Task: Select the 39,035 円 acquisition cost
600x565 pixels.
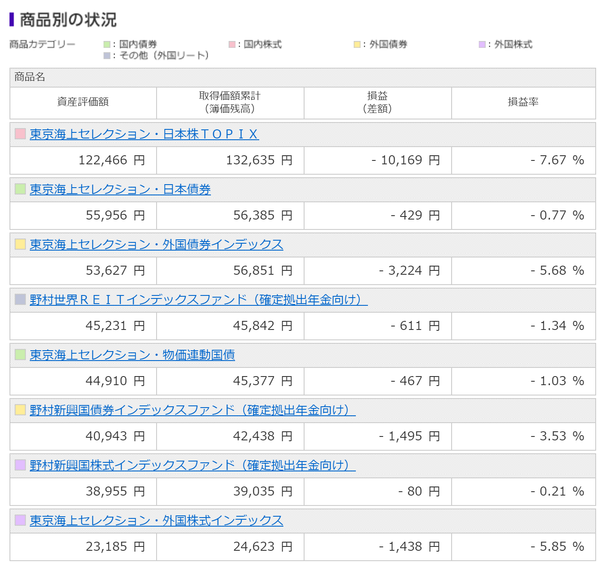Action: (x=263, y=492)
